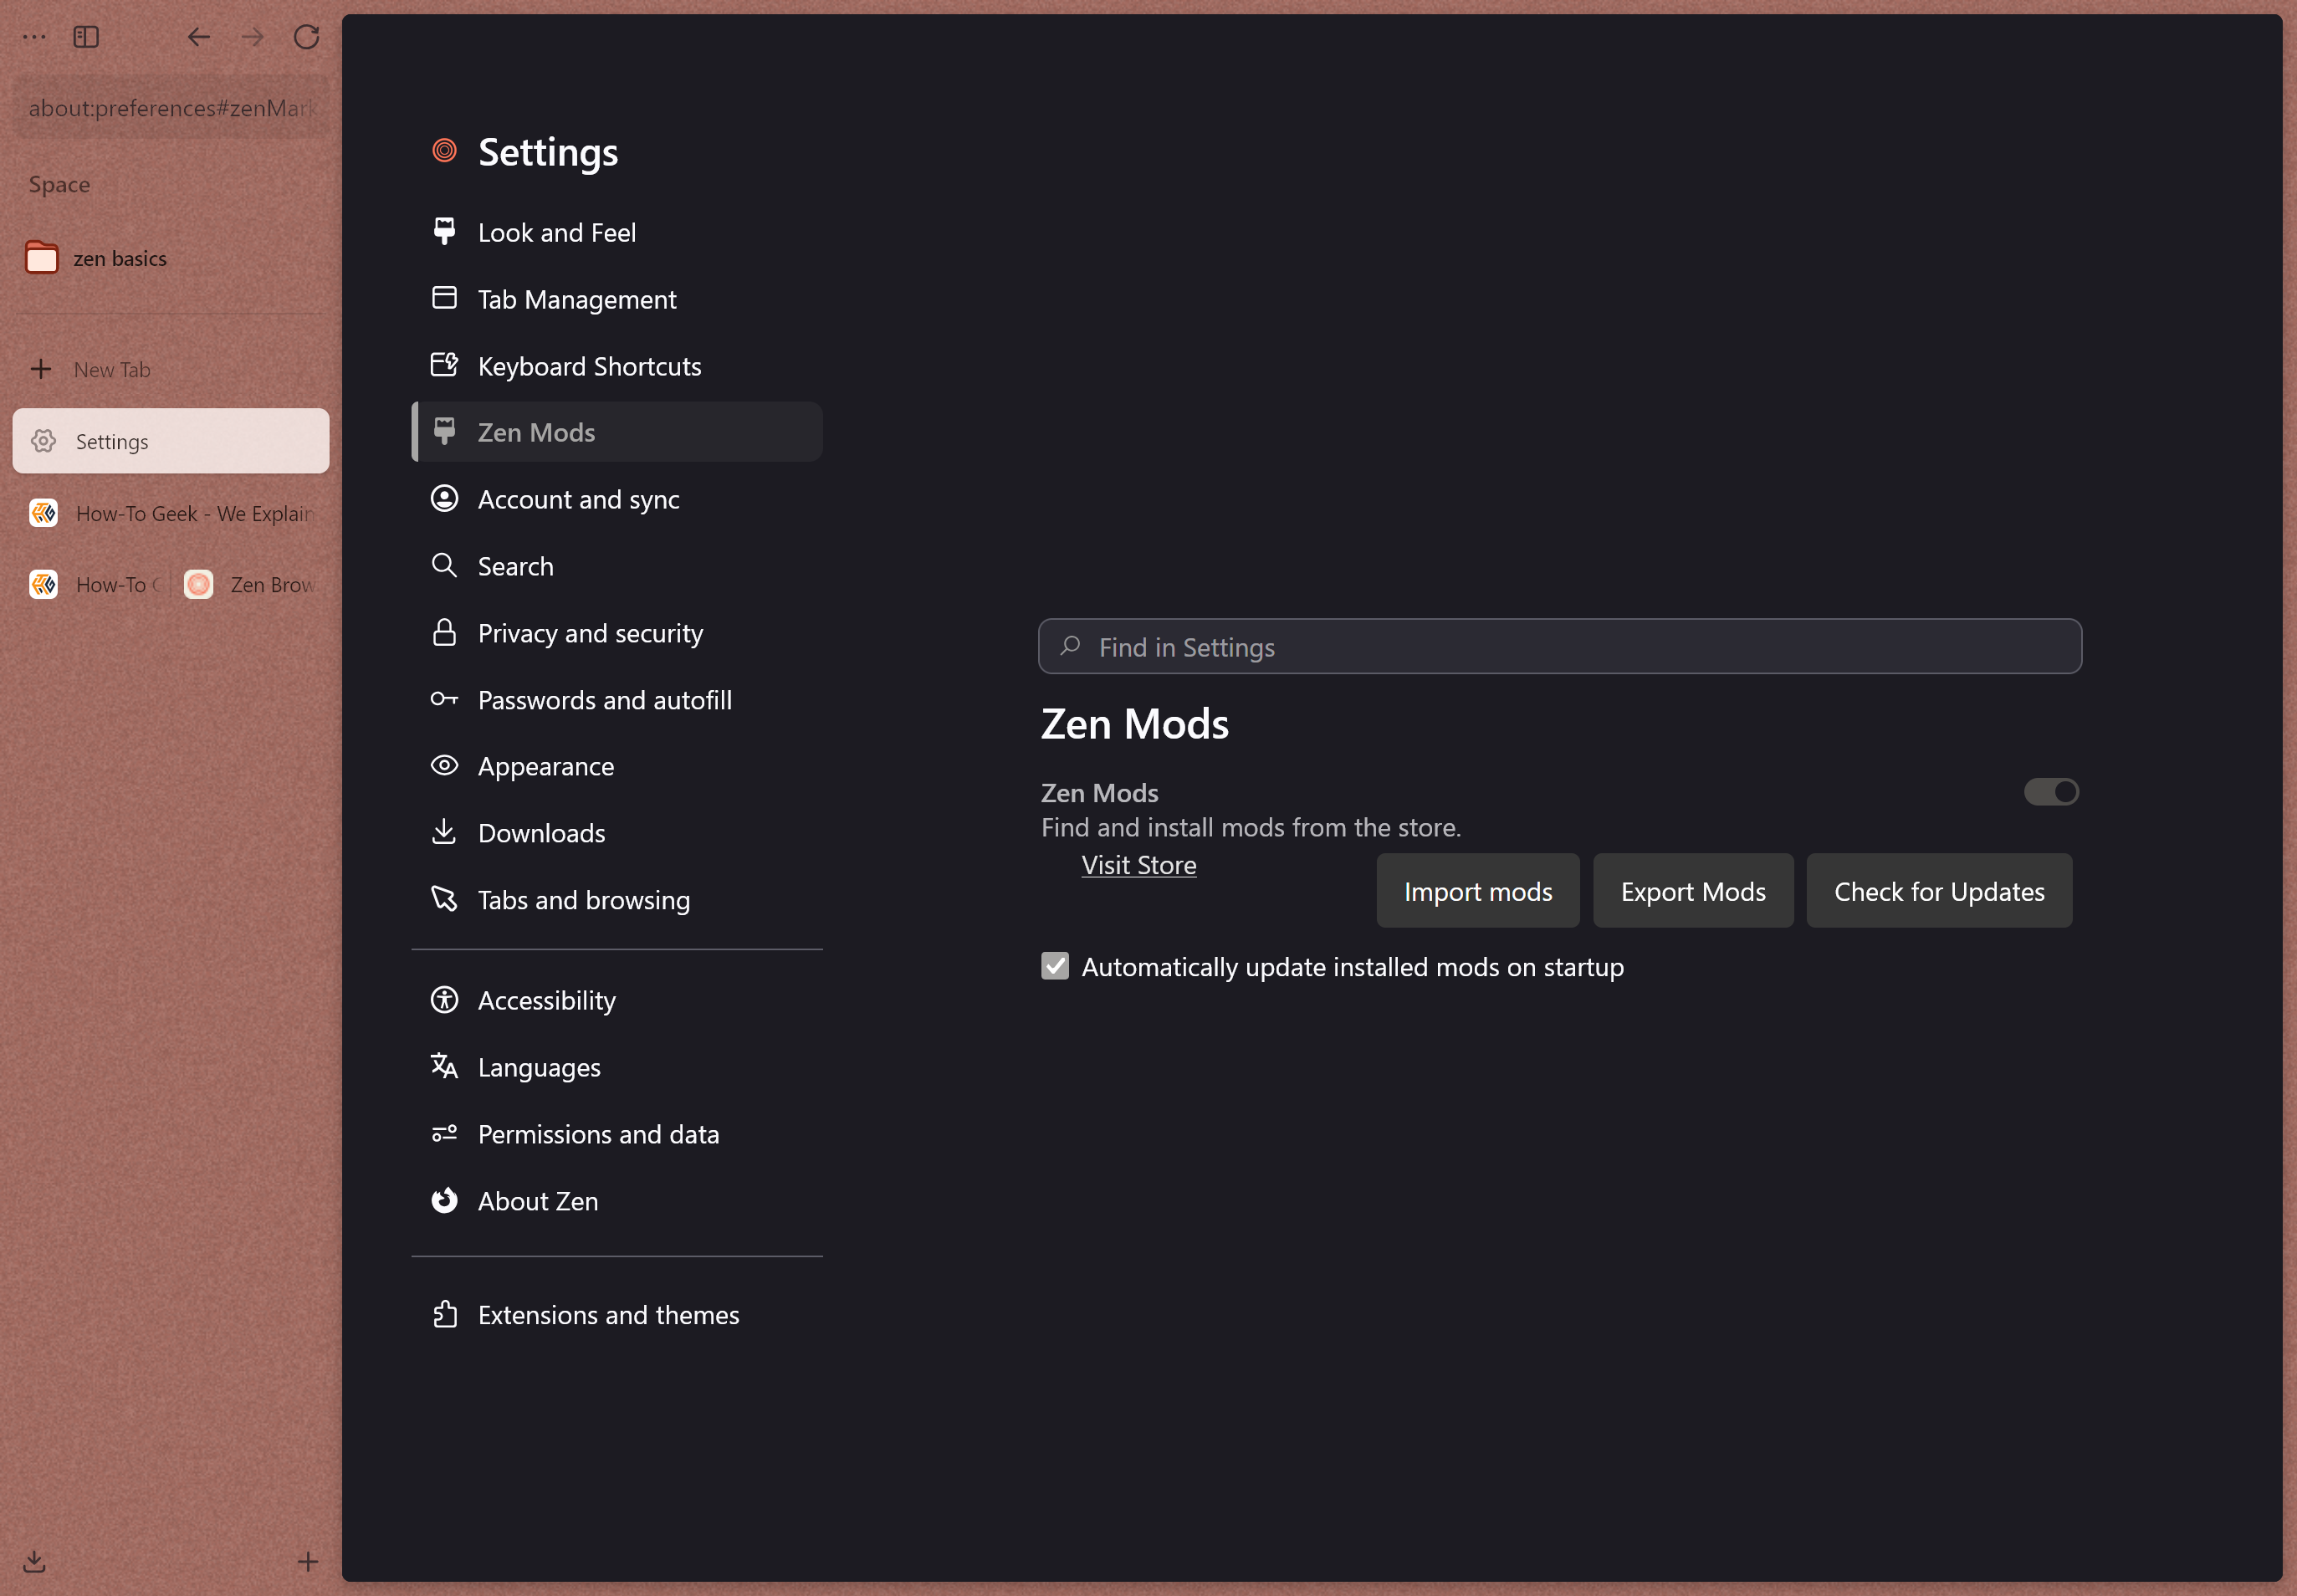This screenshot has width=2297, height=1596.
Task: Click the plus icon at sidebar bottom
Action: [x=308, y=1561]
